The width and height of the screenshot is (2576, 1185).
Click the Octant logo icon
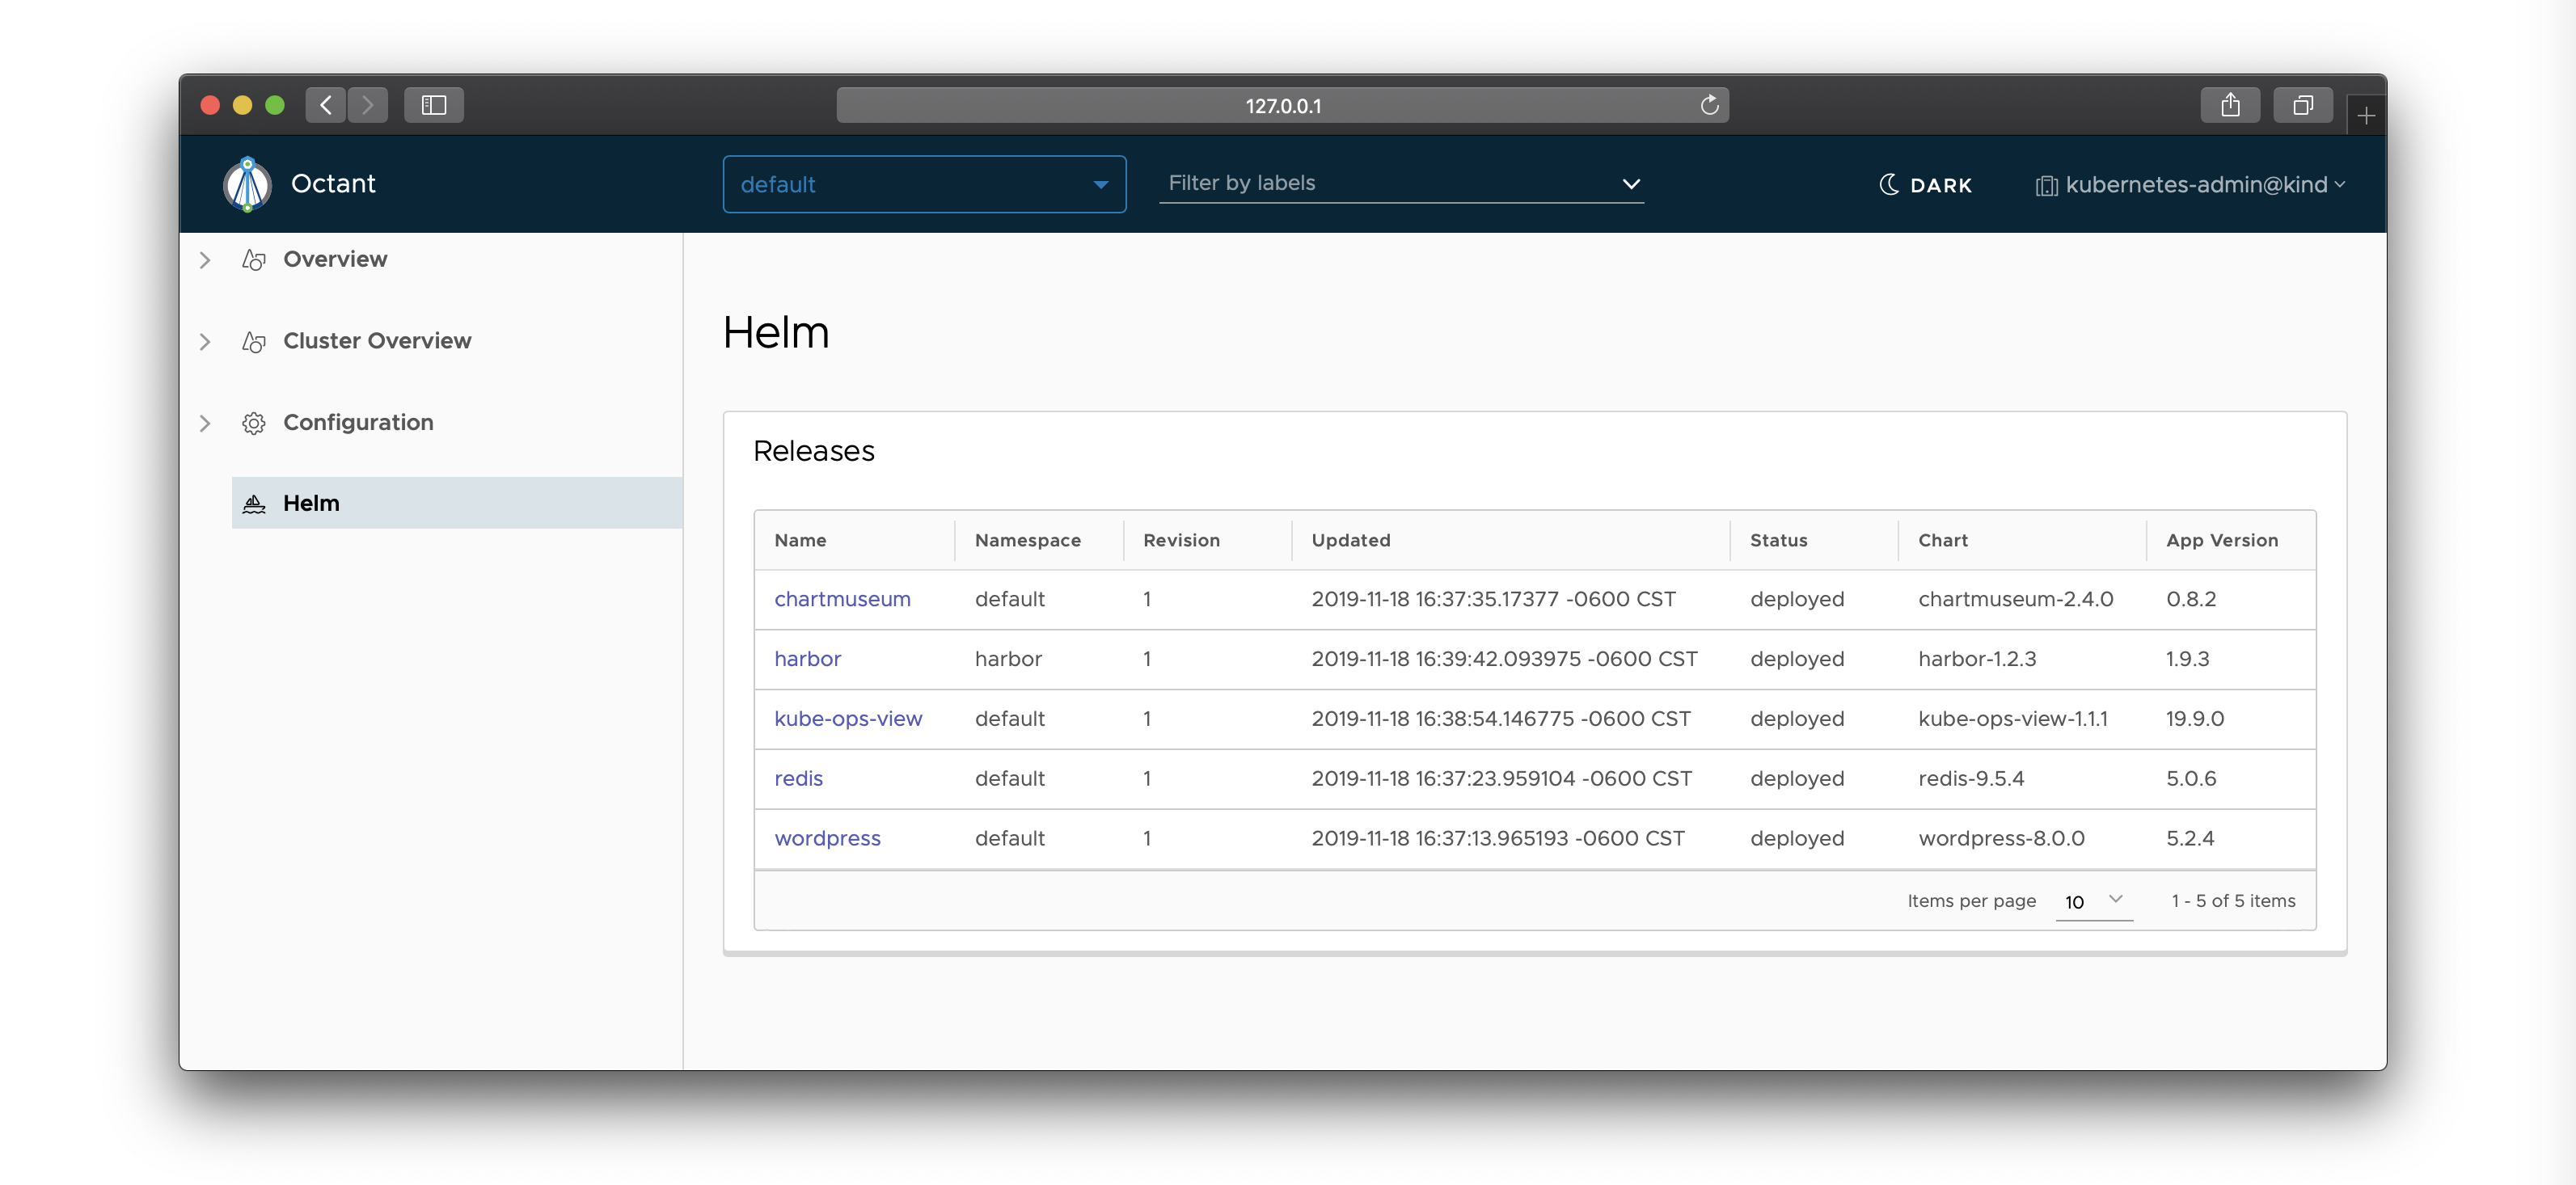point(247,184)
